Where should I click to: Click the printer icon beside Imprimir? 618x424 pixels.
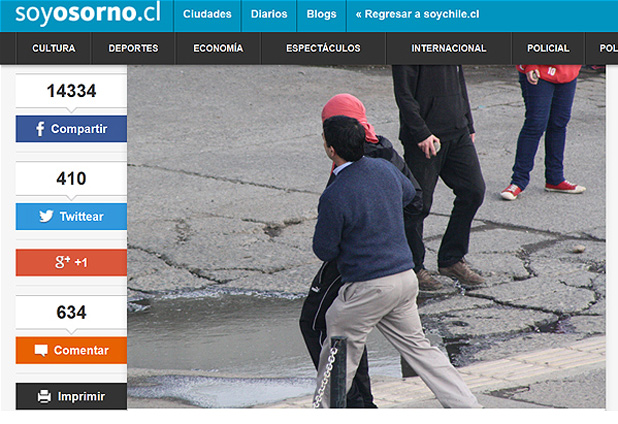click(44, 396)
